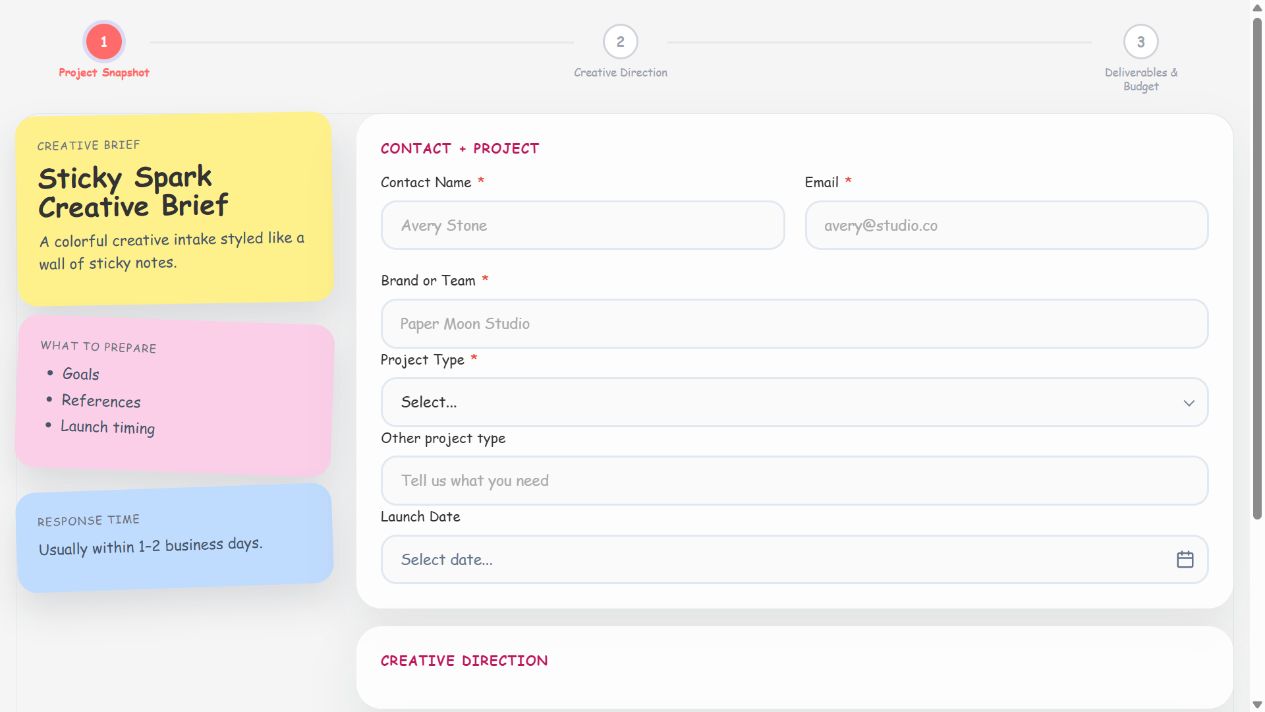Screen dimensions: 1265x712
Task: Open the Launch Date calendar icon
Action: coord(1185,559)
